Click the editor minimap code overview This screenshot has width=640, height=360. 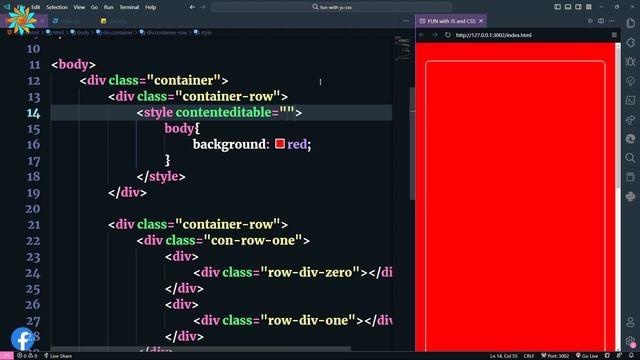pos(402,49)
